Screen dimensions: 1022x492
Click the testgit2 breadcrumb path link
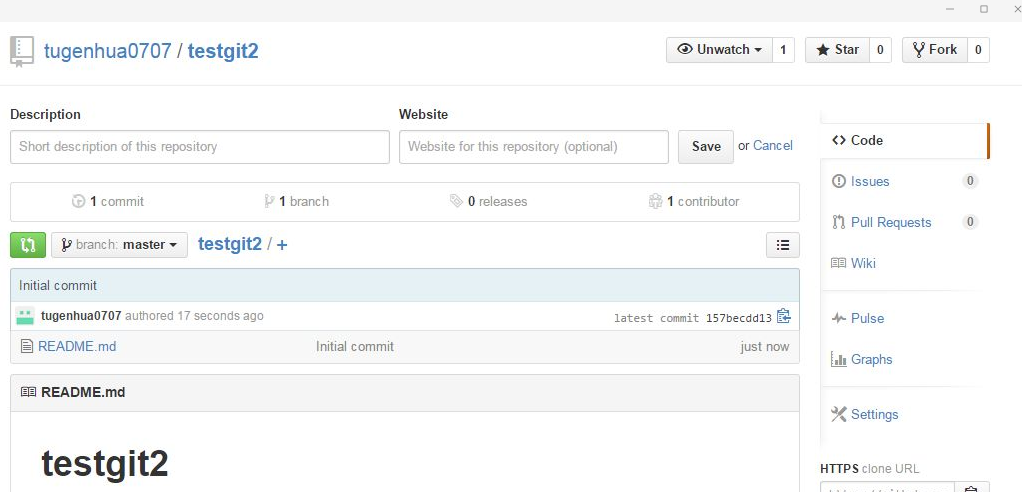pyautogui.click(x=229, y=244)
